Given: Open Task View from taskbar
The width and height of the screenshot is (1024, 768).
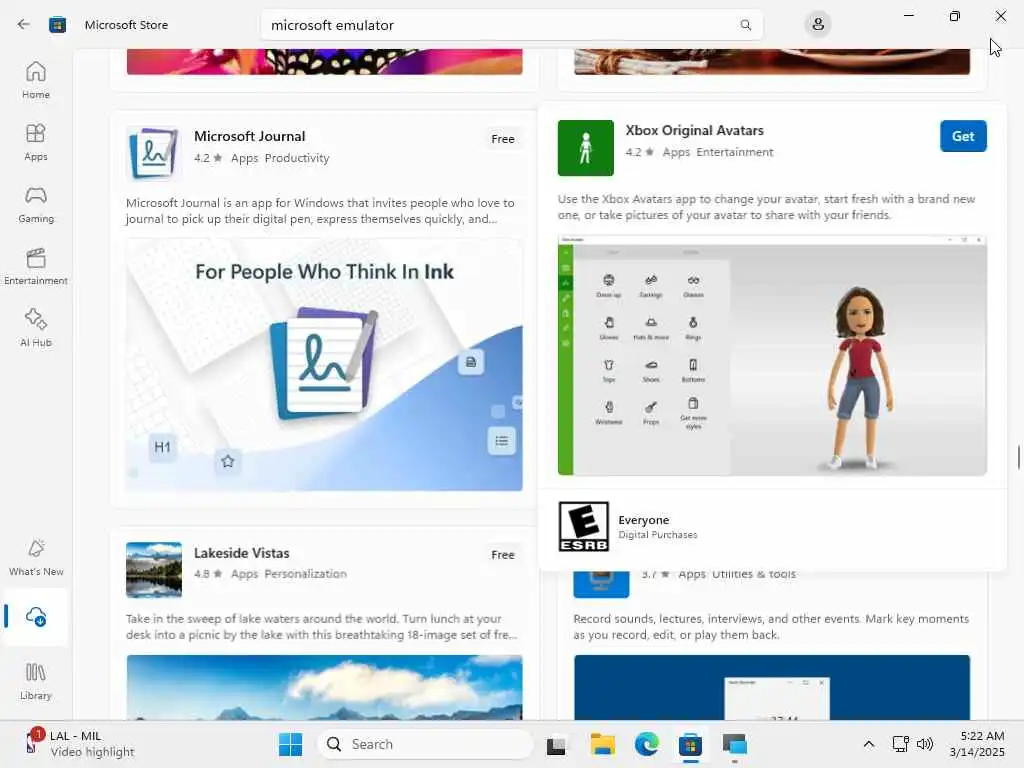Looking at the screenshot, I should 556,744.
